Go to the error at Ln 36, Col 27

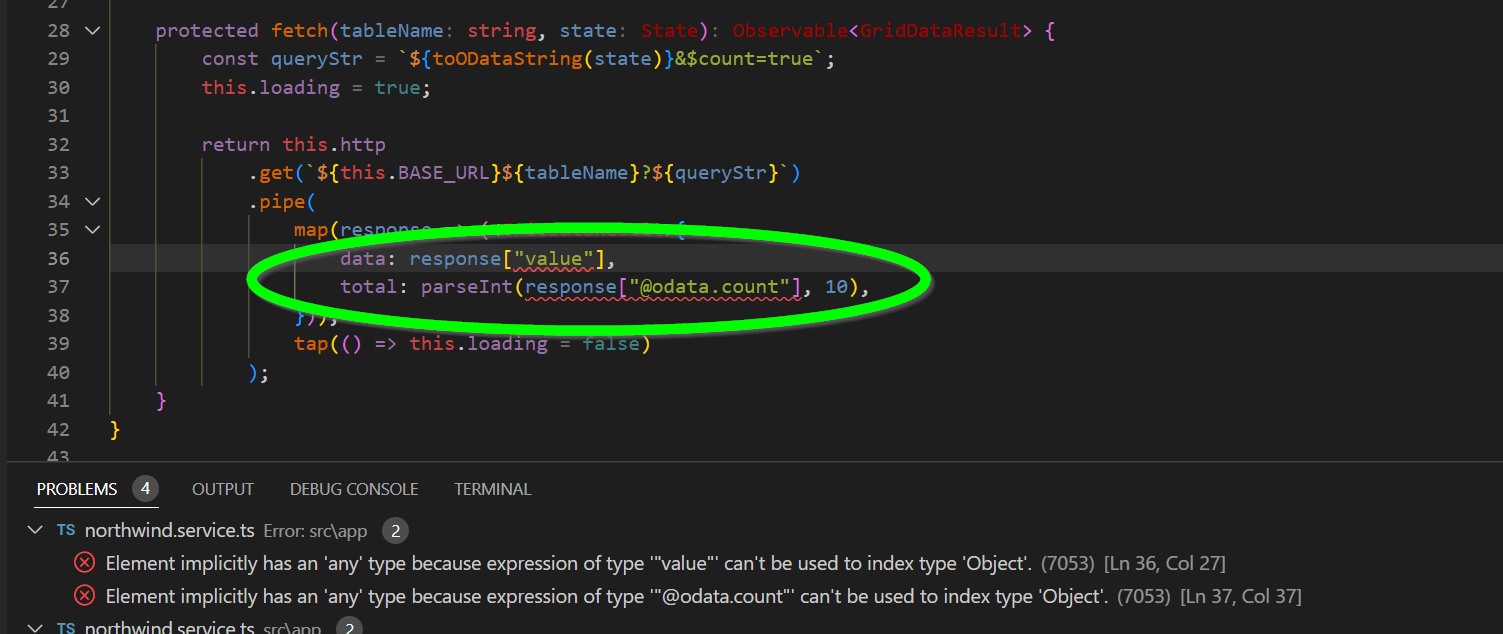[1164, 563]
